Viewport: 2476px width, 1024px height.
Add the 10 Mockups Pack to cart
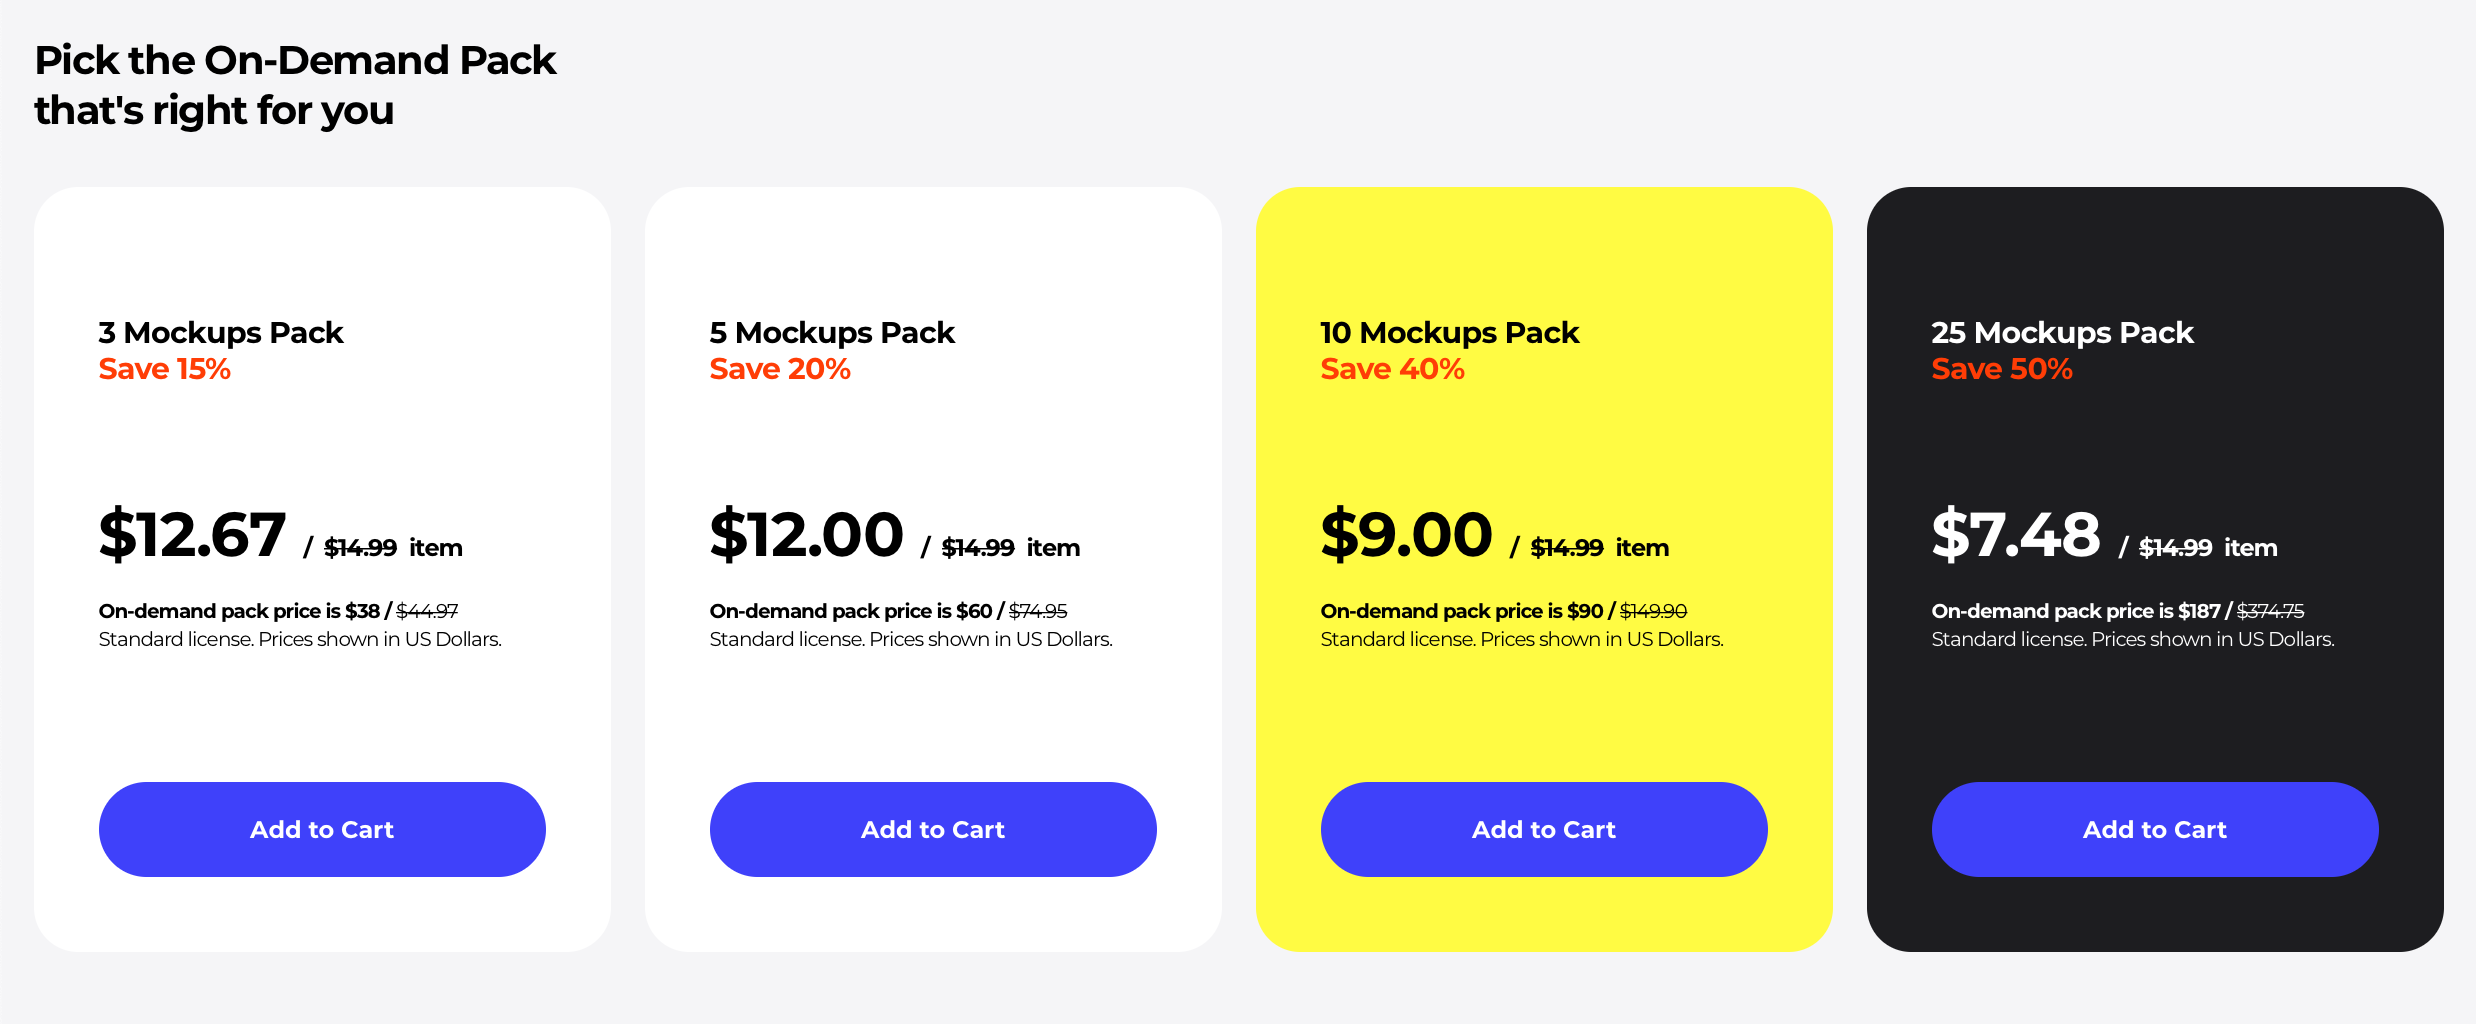point(1544,829)
